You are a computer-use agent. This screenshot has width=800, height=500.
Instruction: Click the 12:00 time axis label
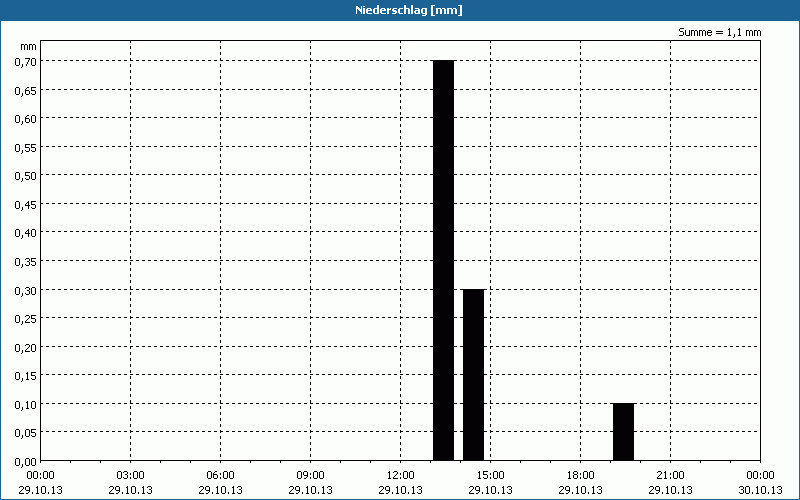point(401,476)
